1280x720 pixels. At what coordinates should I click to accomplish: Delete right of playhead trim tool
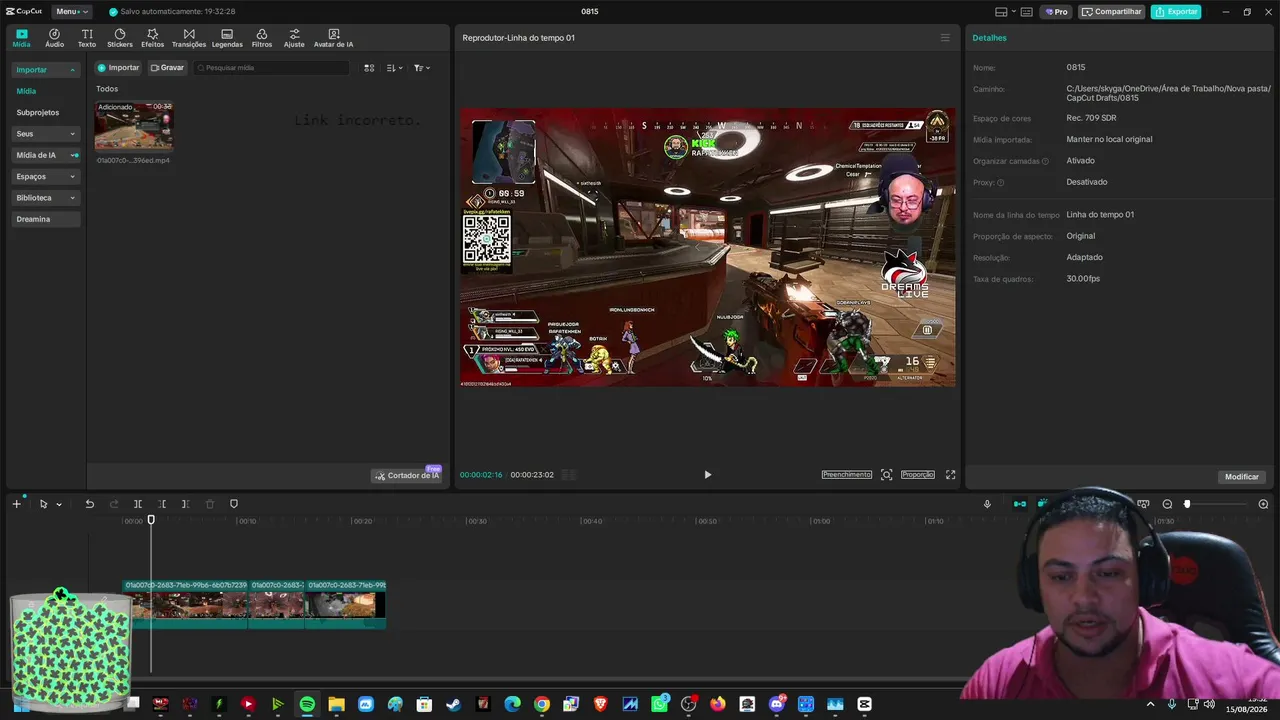[185, 504]
